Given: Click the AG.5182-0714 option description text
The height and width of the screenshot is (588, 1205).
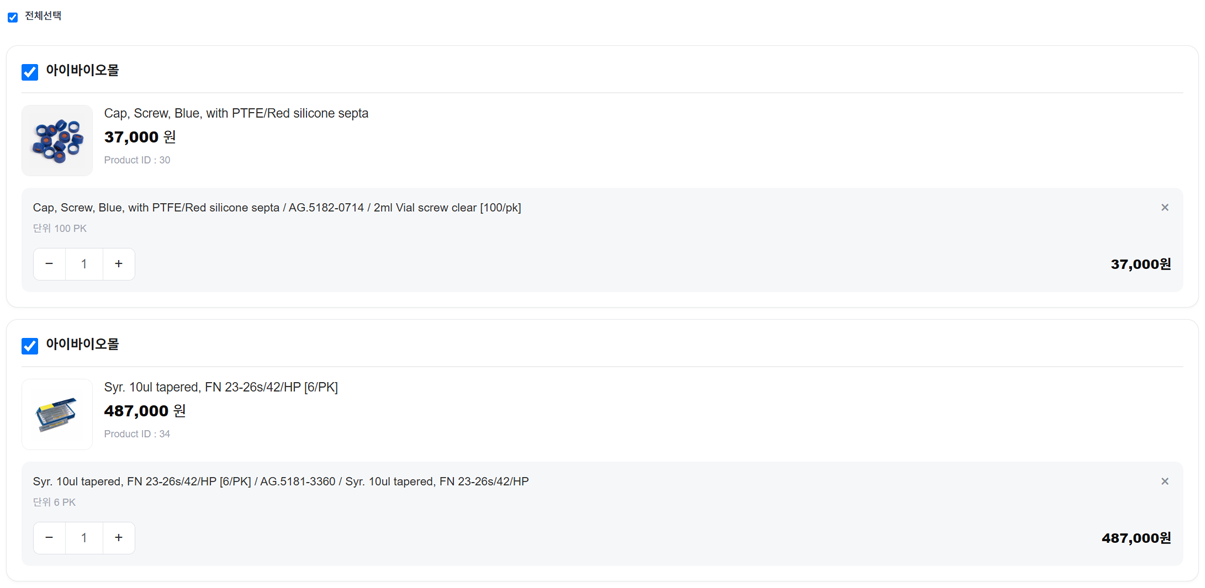Looking at the screenshot, I should click(277, 208).
